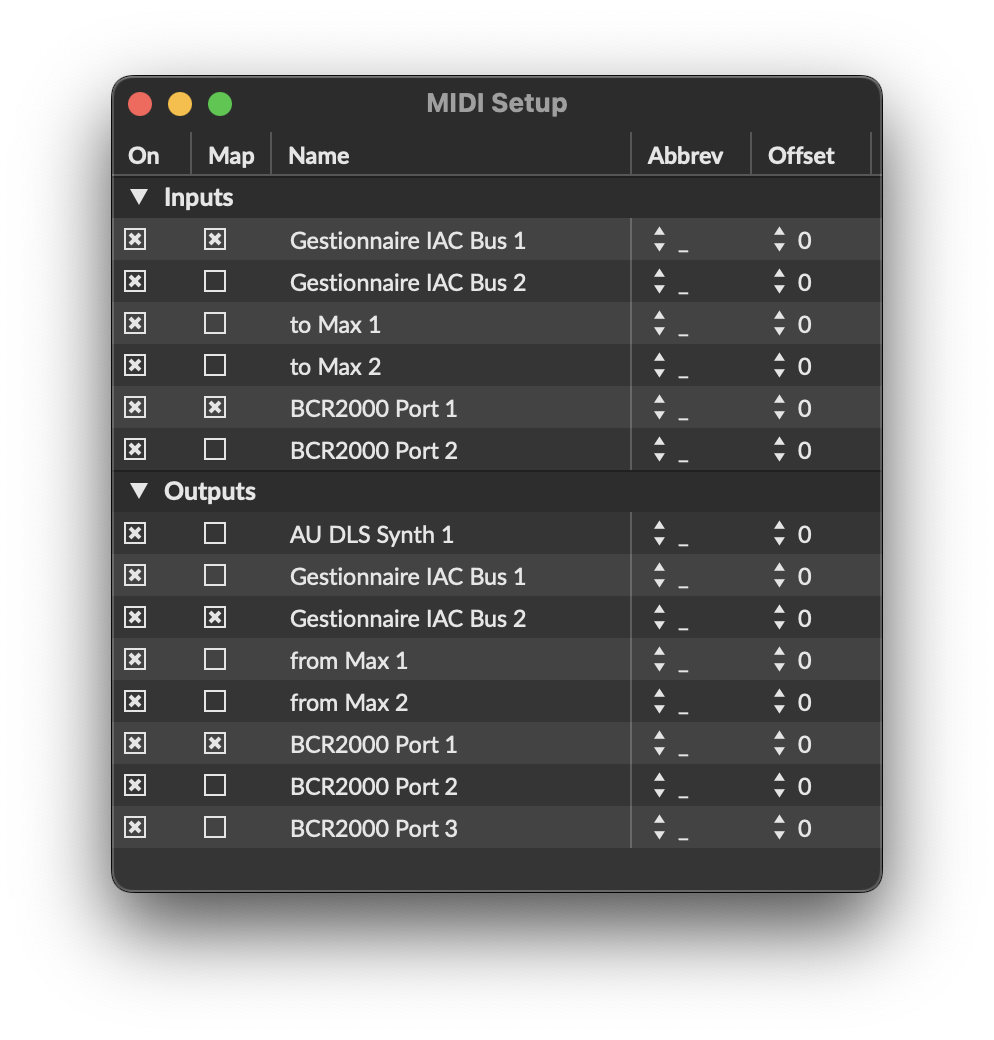Open Abbrev stepper for input BCR2000 Port 1
Viewport: 994px width, 1040px height.
click(x=659, y=407)
